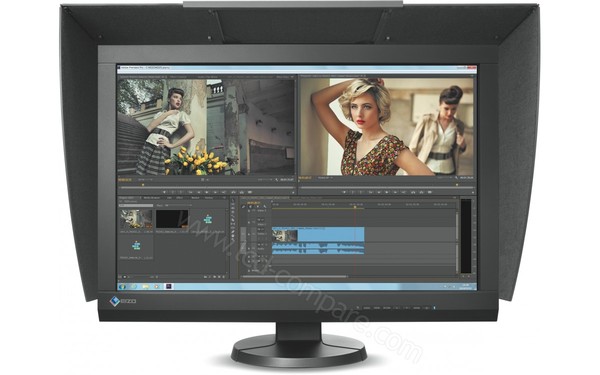600x375 pixels.
Task: Open the zoom level dropdown in Program monitor
Action: click(325, 178)
